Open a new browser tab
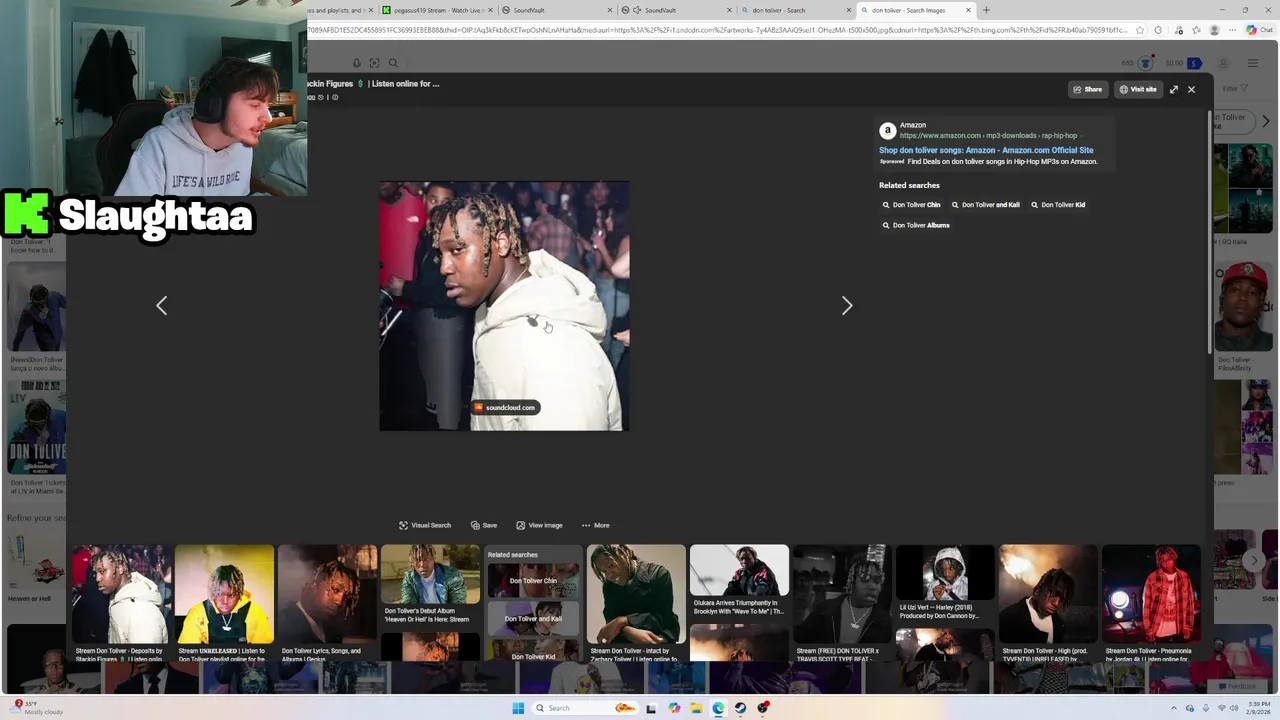 click(986, 10)
